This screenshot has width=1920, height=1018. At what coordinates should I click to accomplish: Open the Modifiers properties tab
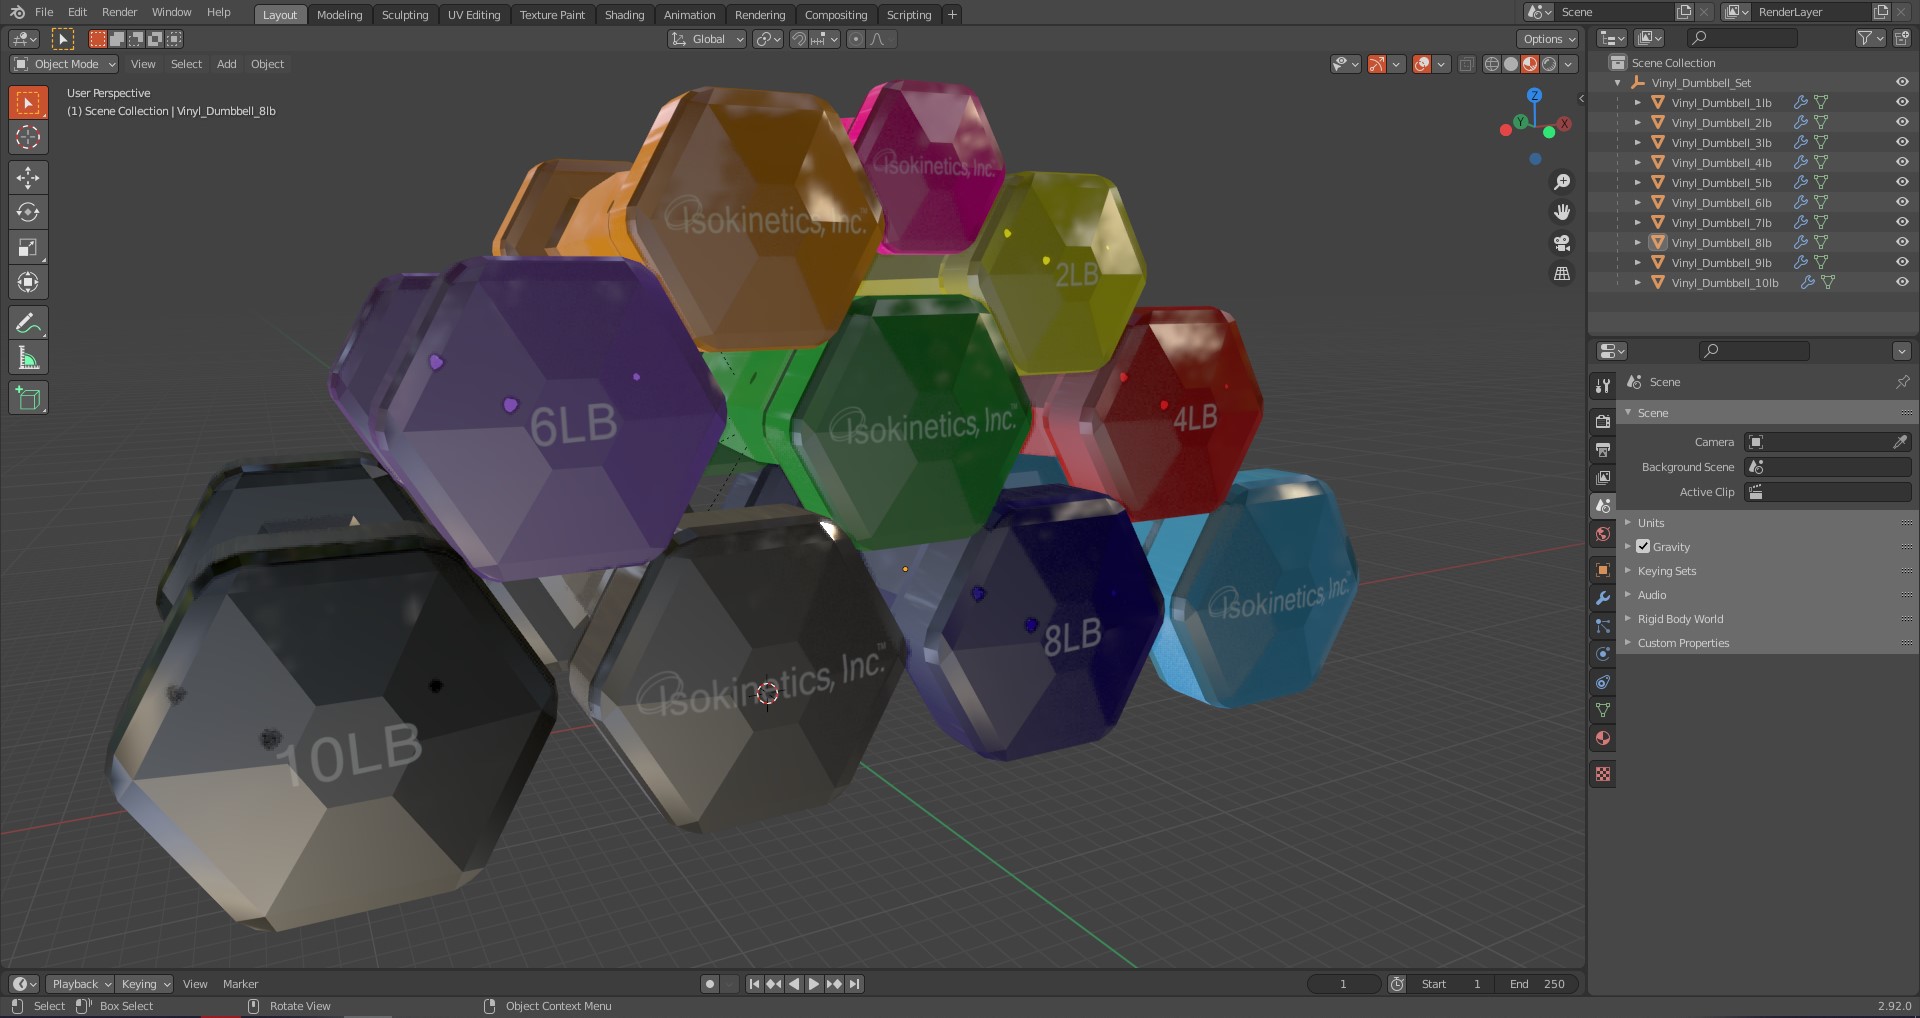pyautogui.click(x=1602, y=597)
